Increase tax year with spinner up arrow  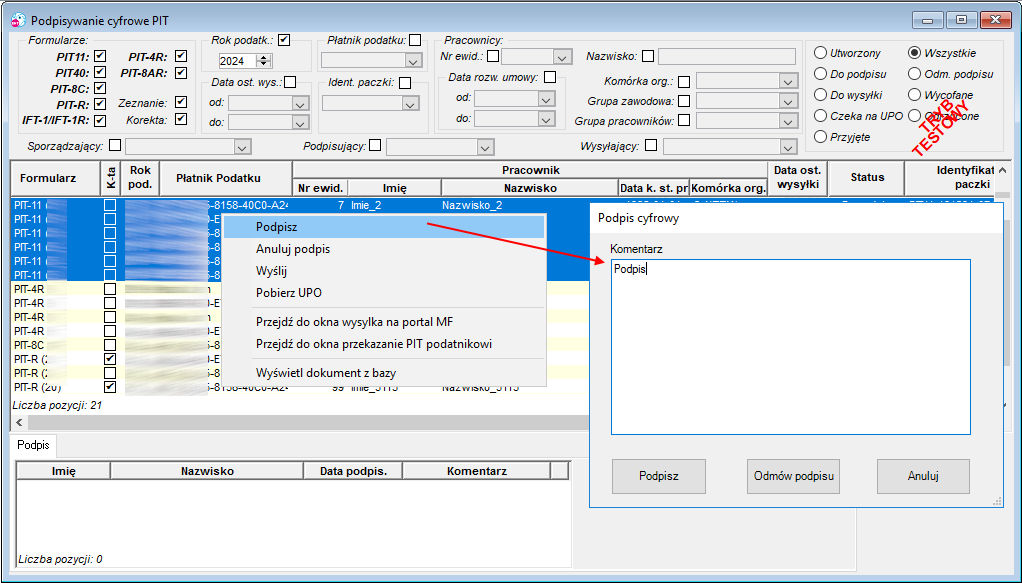point(264,57)
